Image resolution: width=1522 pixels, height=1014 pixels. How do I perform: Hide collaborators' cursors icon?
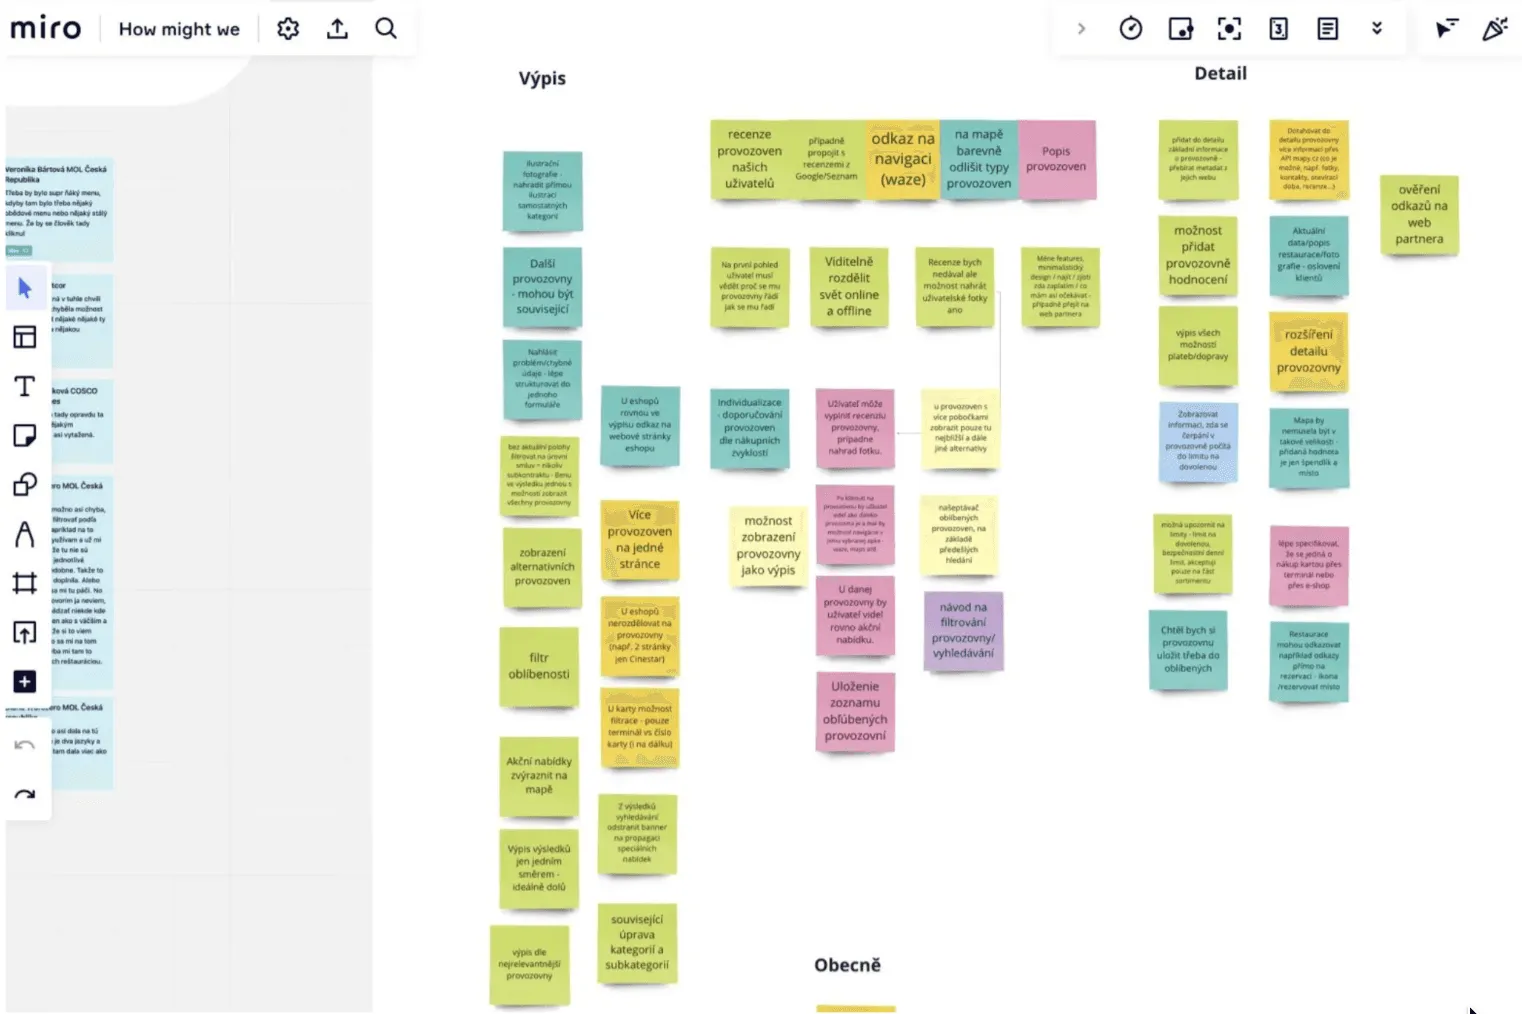tap(1446, 29)
